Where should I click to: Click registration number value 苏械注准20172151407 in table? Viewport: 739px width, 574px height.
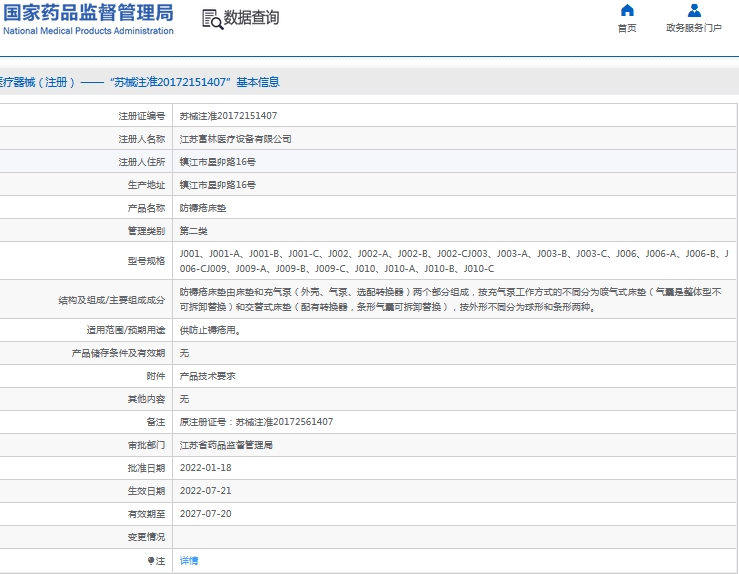(228, 116)
